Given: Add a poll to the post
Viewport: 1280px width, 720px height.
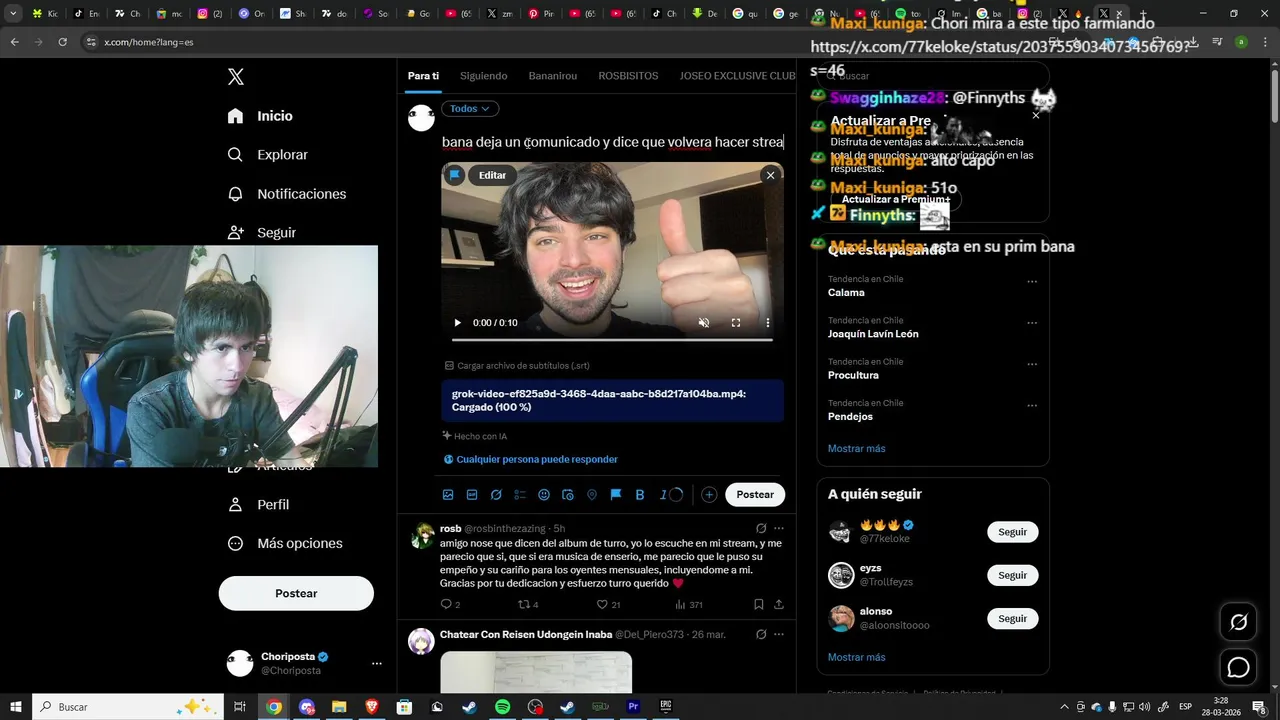Looking at the screenshot, I should pyautogui.click(x=520, y=495).
